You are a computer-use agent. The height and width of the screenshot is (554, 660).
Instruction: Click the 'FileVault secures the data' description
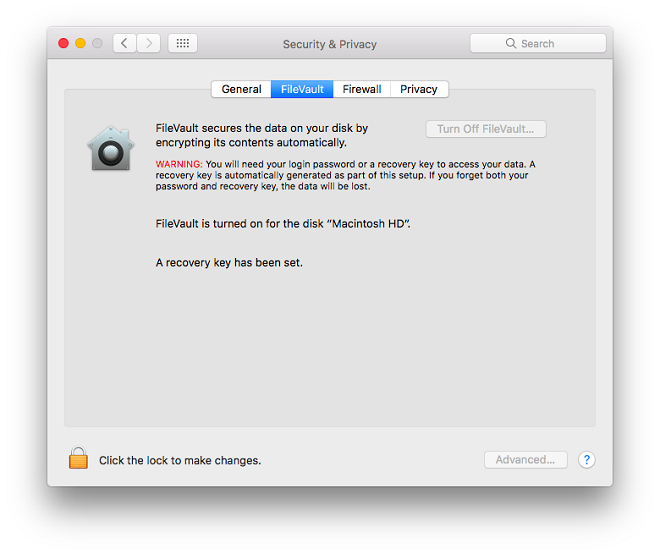262,135
